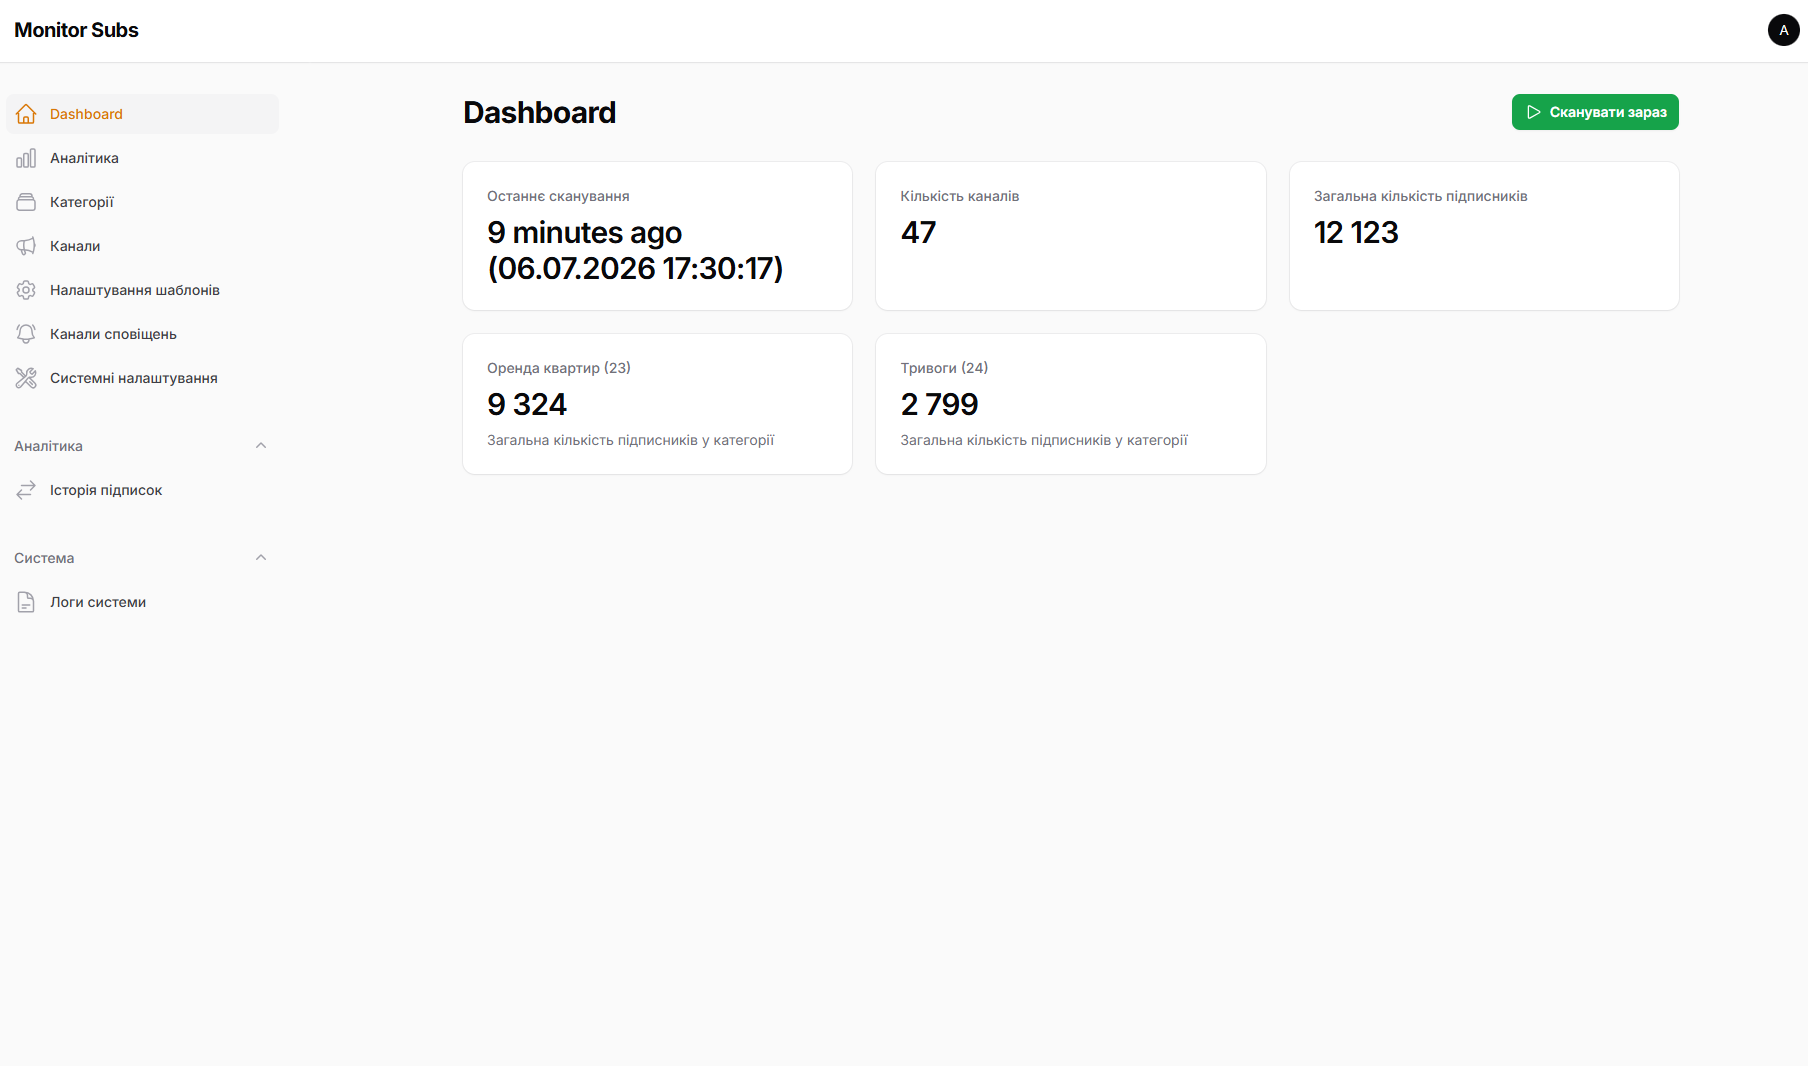Click the Dashboard home icon
The height and width of the screenshot is (1066, 1808).
[26, 114]
